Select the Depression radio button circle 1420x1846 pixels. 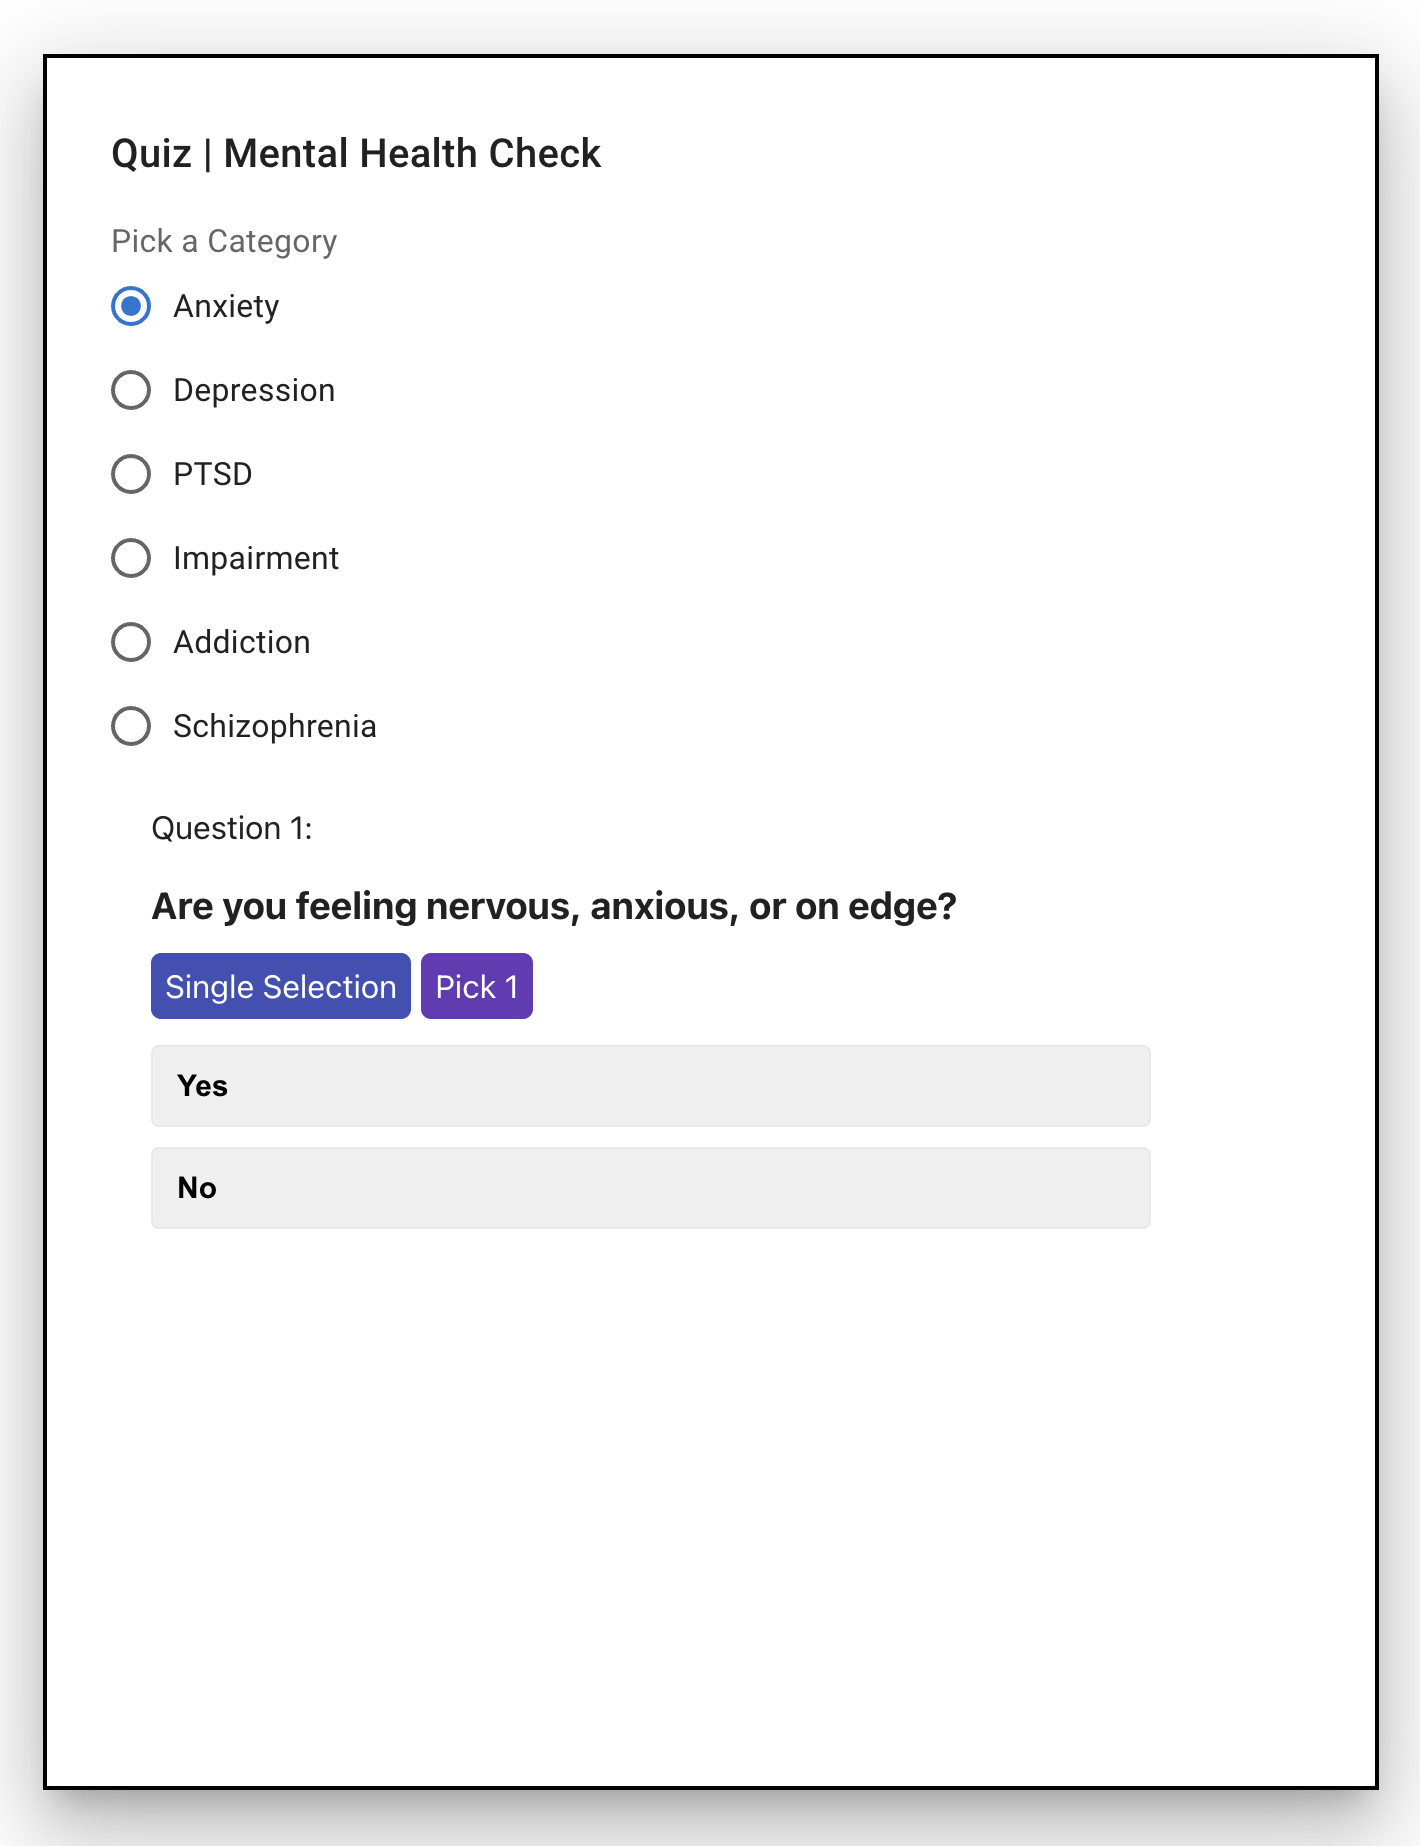coord(131,390)
